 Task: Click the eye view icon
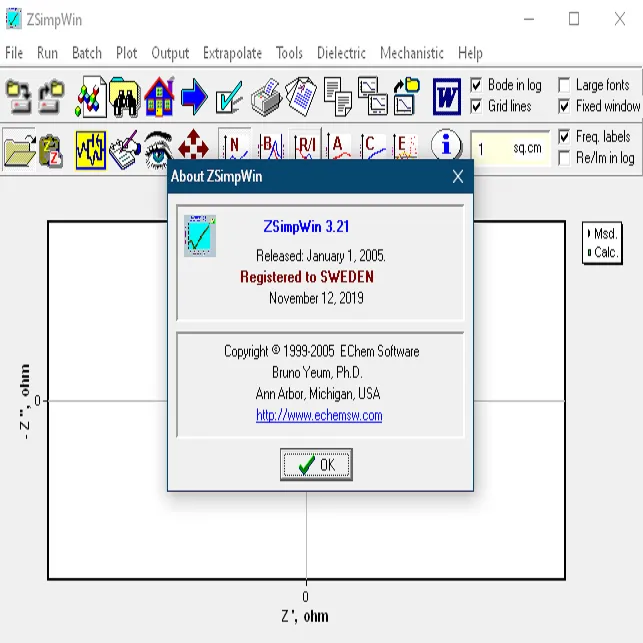point(158,150)
